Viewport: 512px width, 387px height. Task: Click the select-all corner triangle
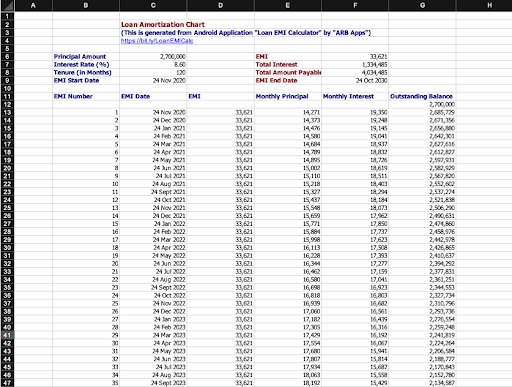coord(7,5)
